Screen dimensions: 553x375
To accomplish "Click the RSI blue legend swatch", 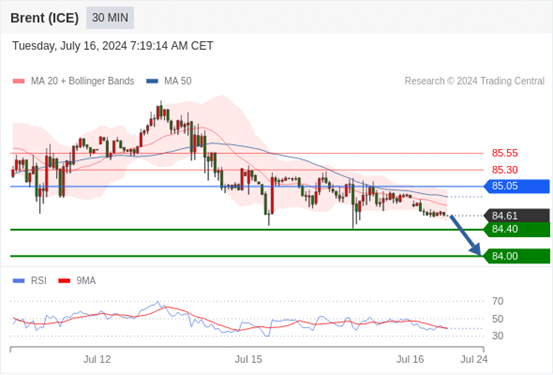I will 19,281.
